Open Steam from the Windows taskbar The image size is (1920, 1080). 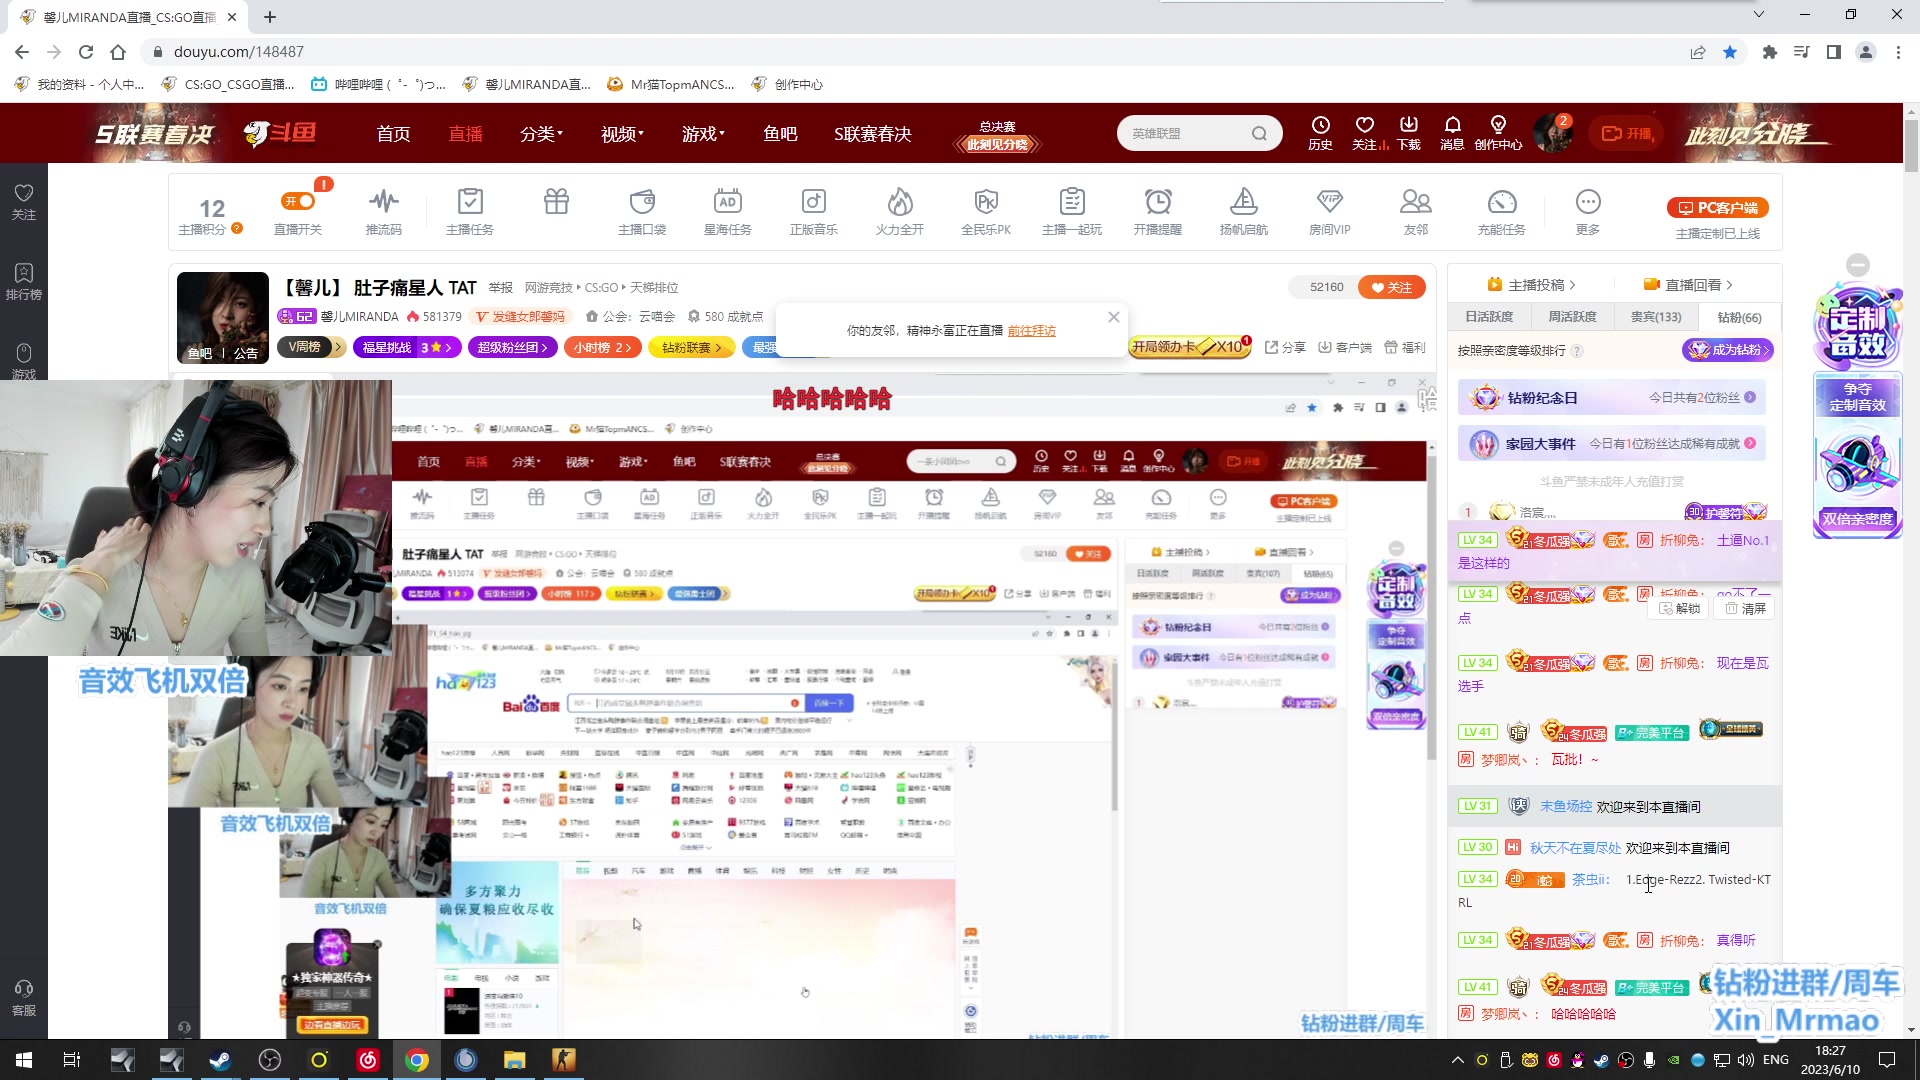[221, 1060]
